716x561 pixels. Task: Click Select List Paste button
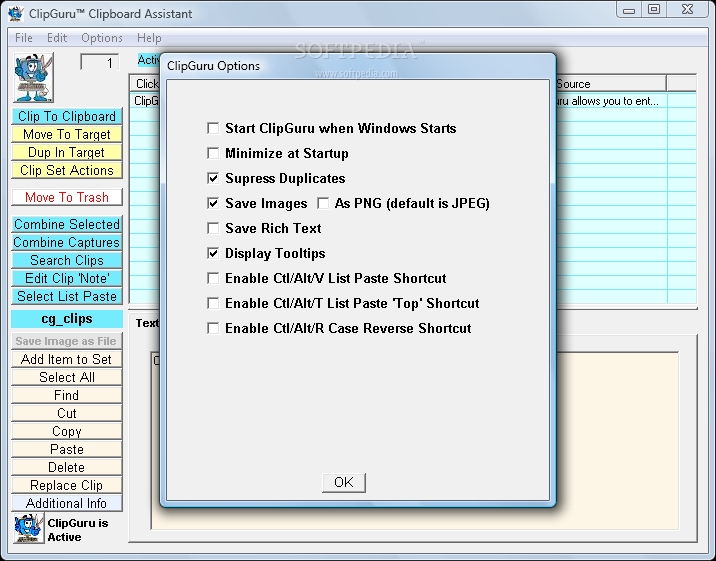coord(67,296)
